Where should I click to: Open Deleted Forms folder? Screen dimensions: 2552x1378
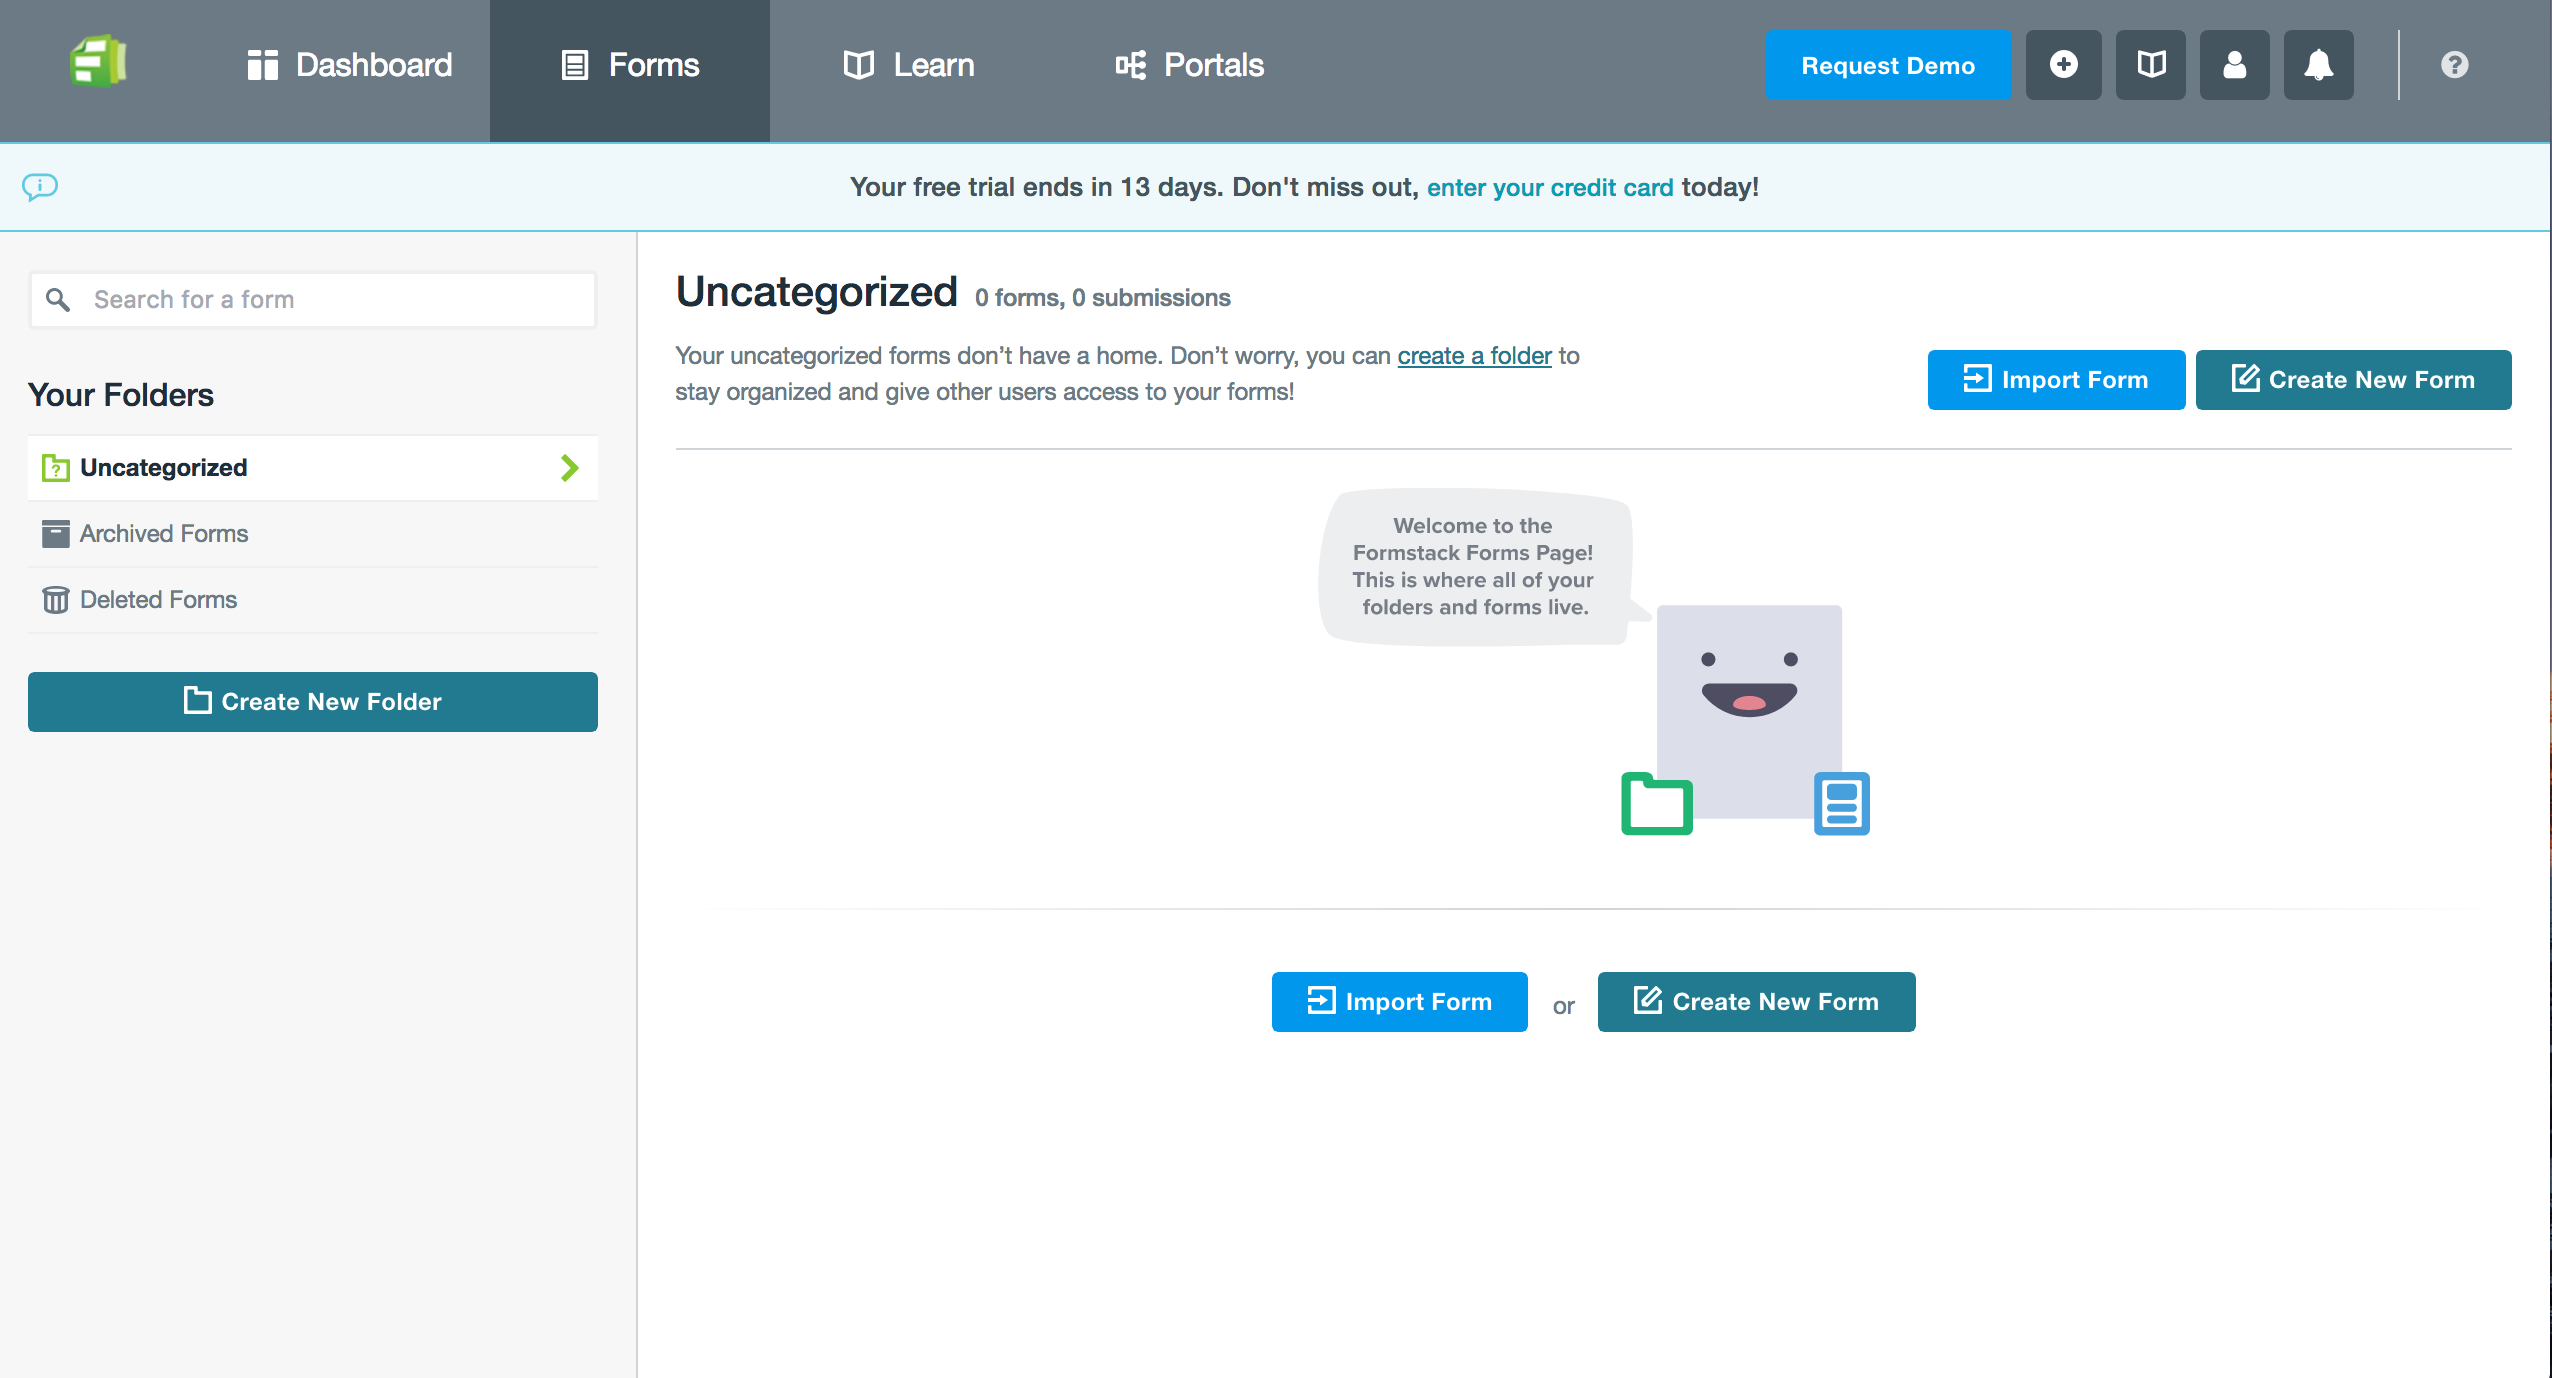(313, 600)
